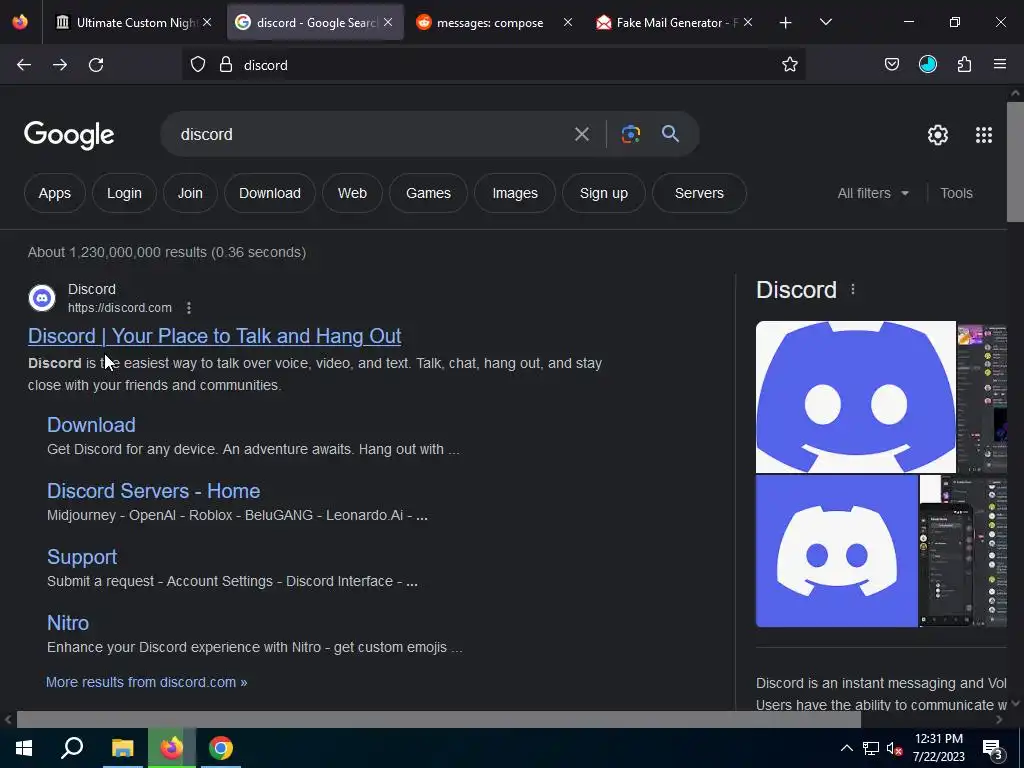Open the search Tools option
This screenshot has height=768, width=1024.
click(x=956, y=193)
